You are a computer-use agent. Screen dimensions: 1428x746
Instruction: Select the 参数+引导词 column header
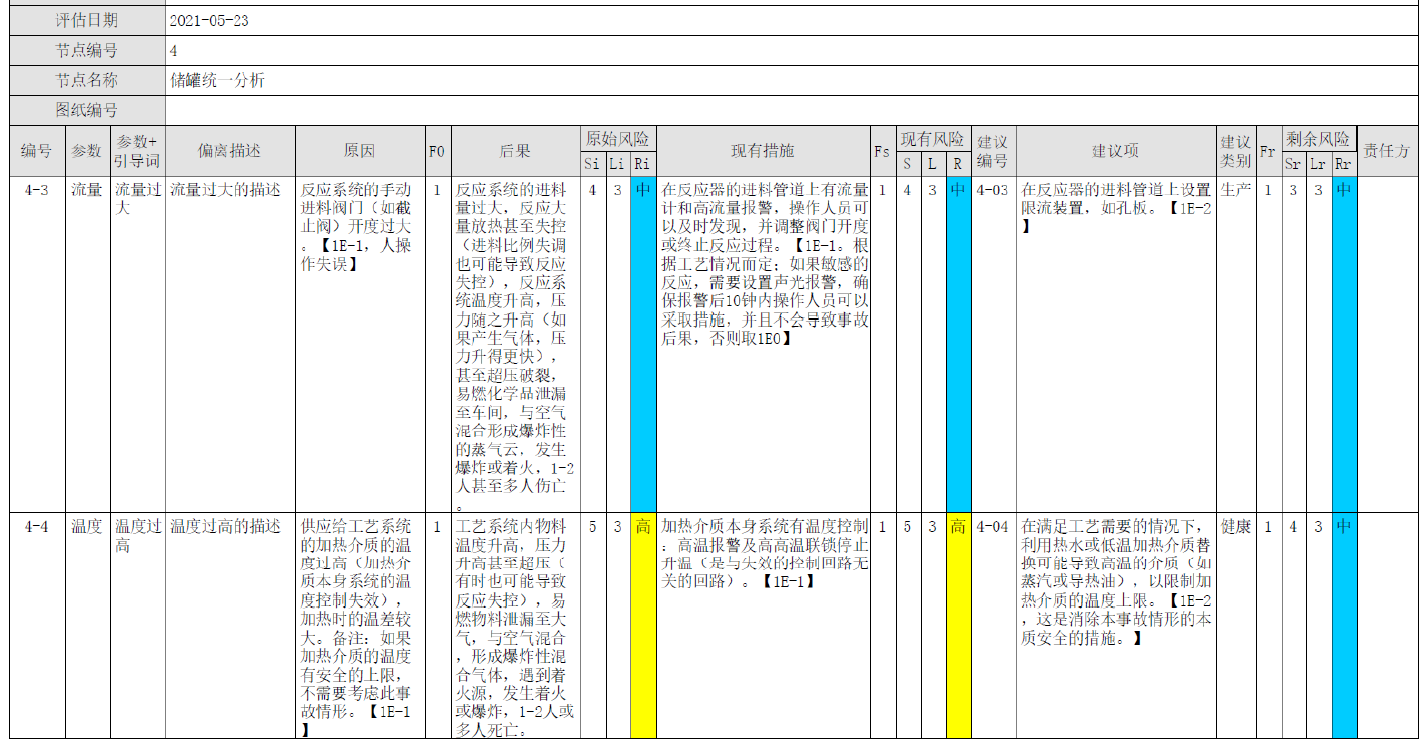pyautogui.click(x=137, y=151)
